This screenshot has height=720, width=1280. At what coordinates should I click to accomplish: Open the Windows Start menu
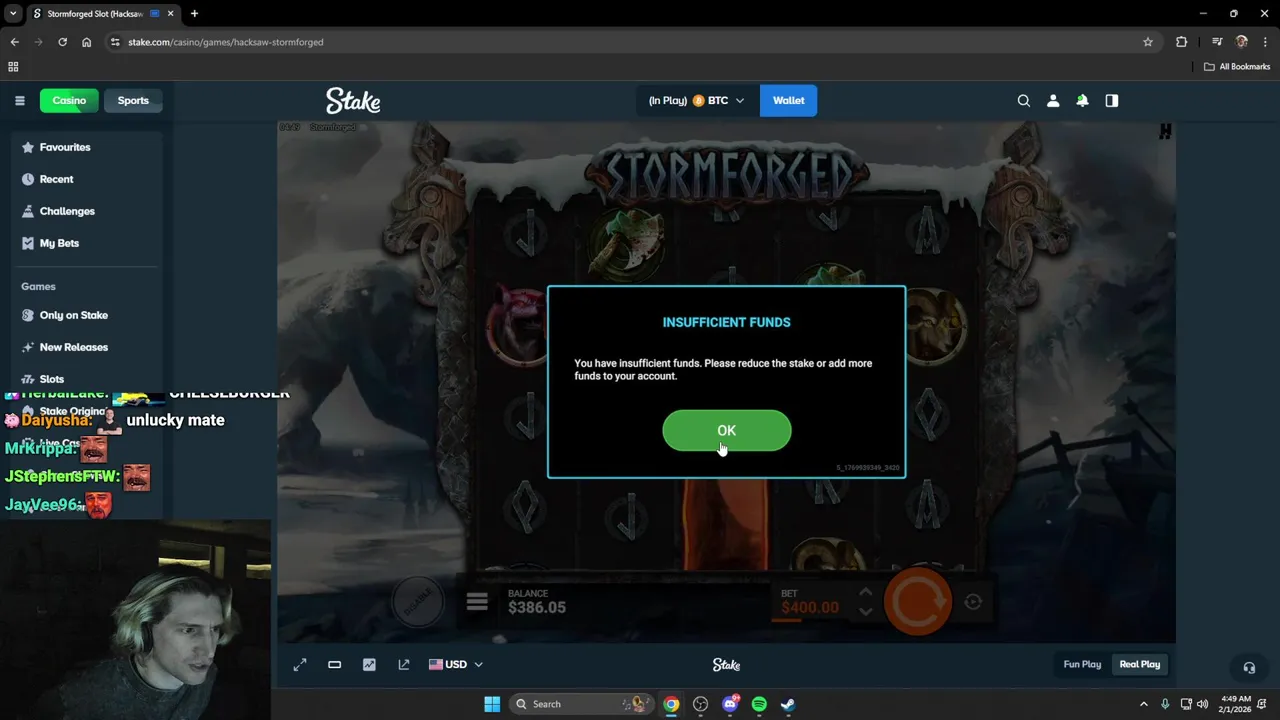(492, 704)
